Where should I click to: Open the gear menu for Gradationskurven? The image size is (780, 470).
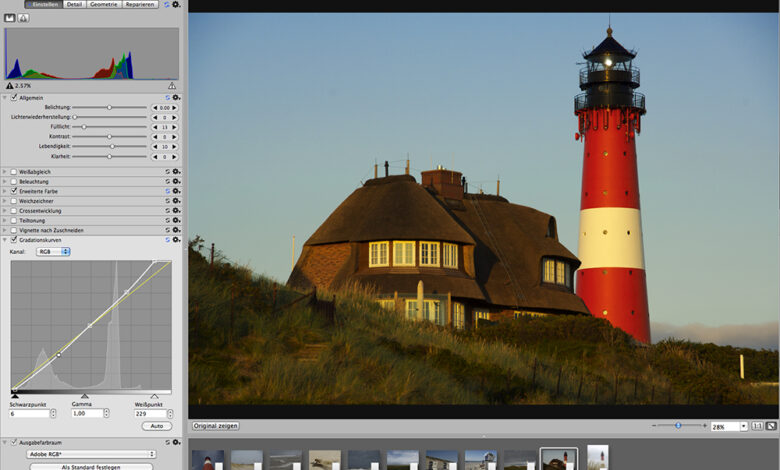[x=177, y=240]
